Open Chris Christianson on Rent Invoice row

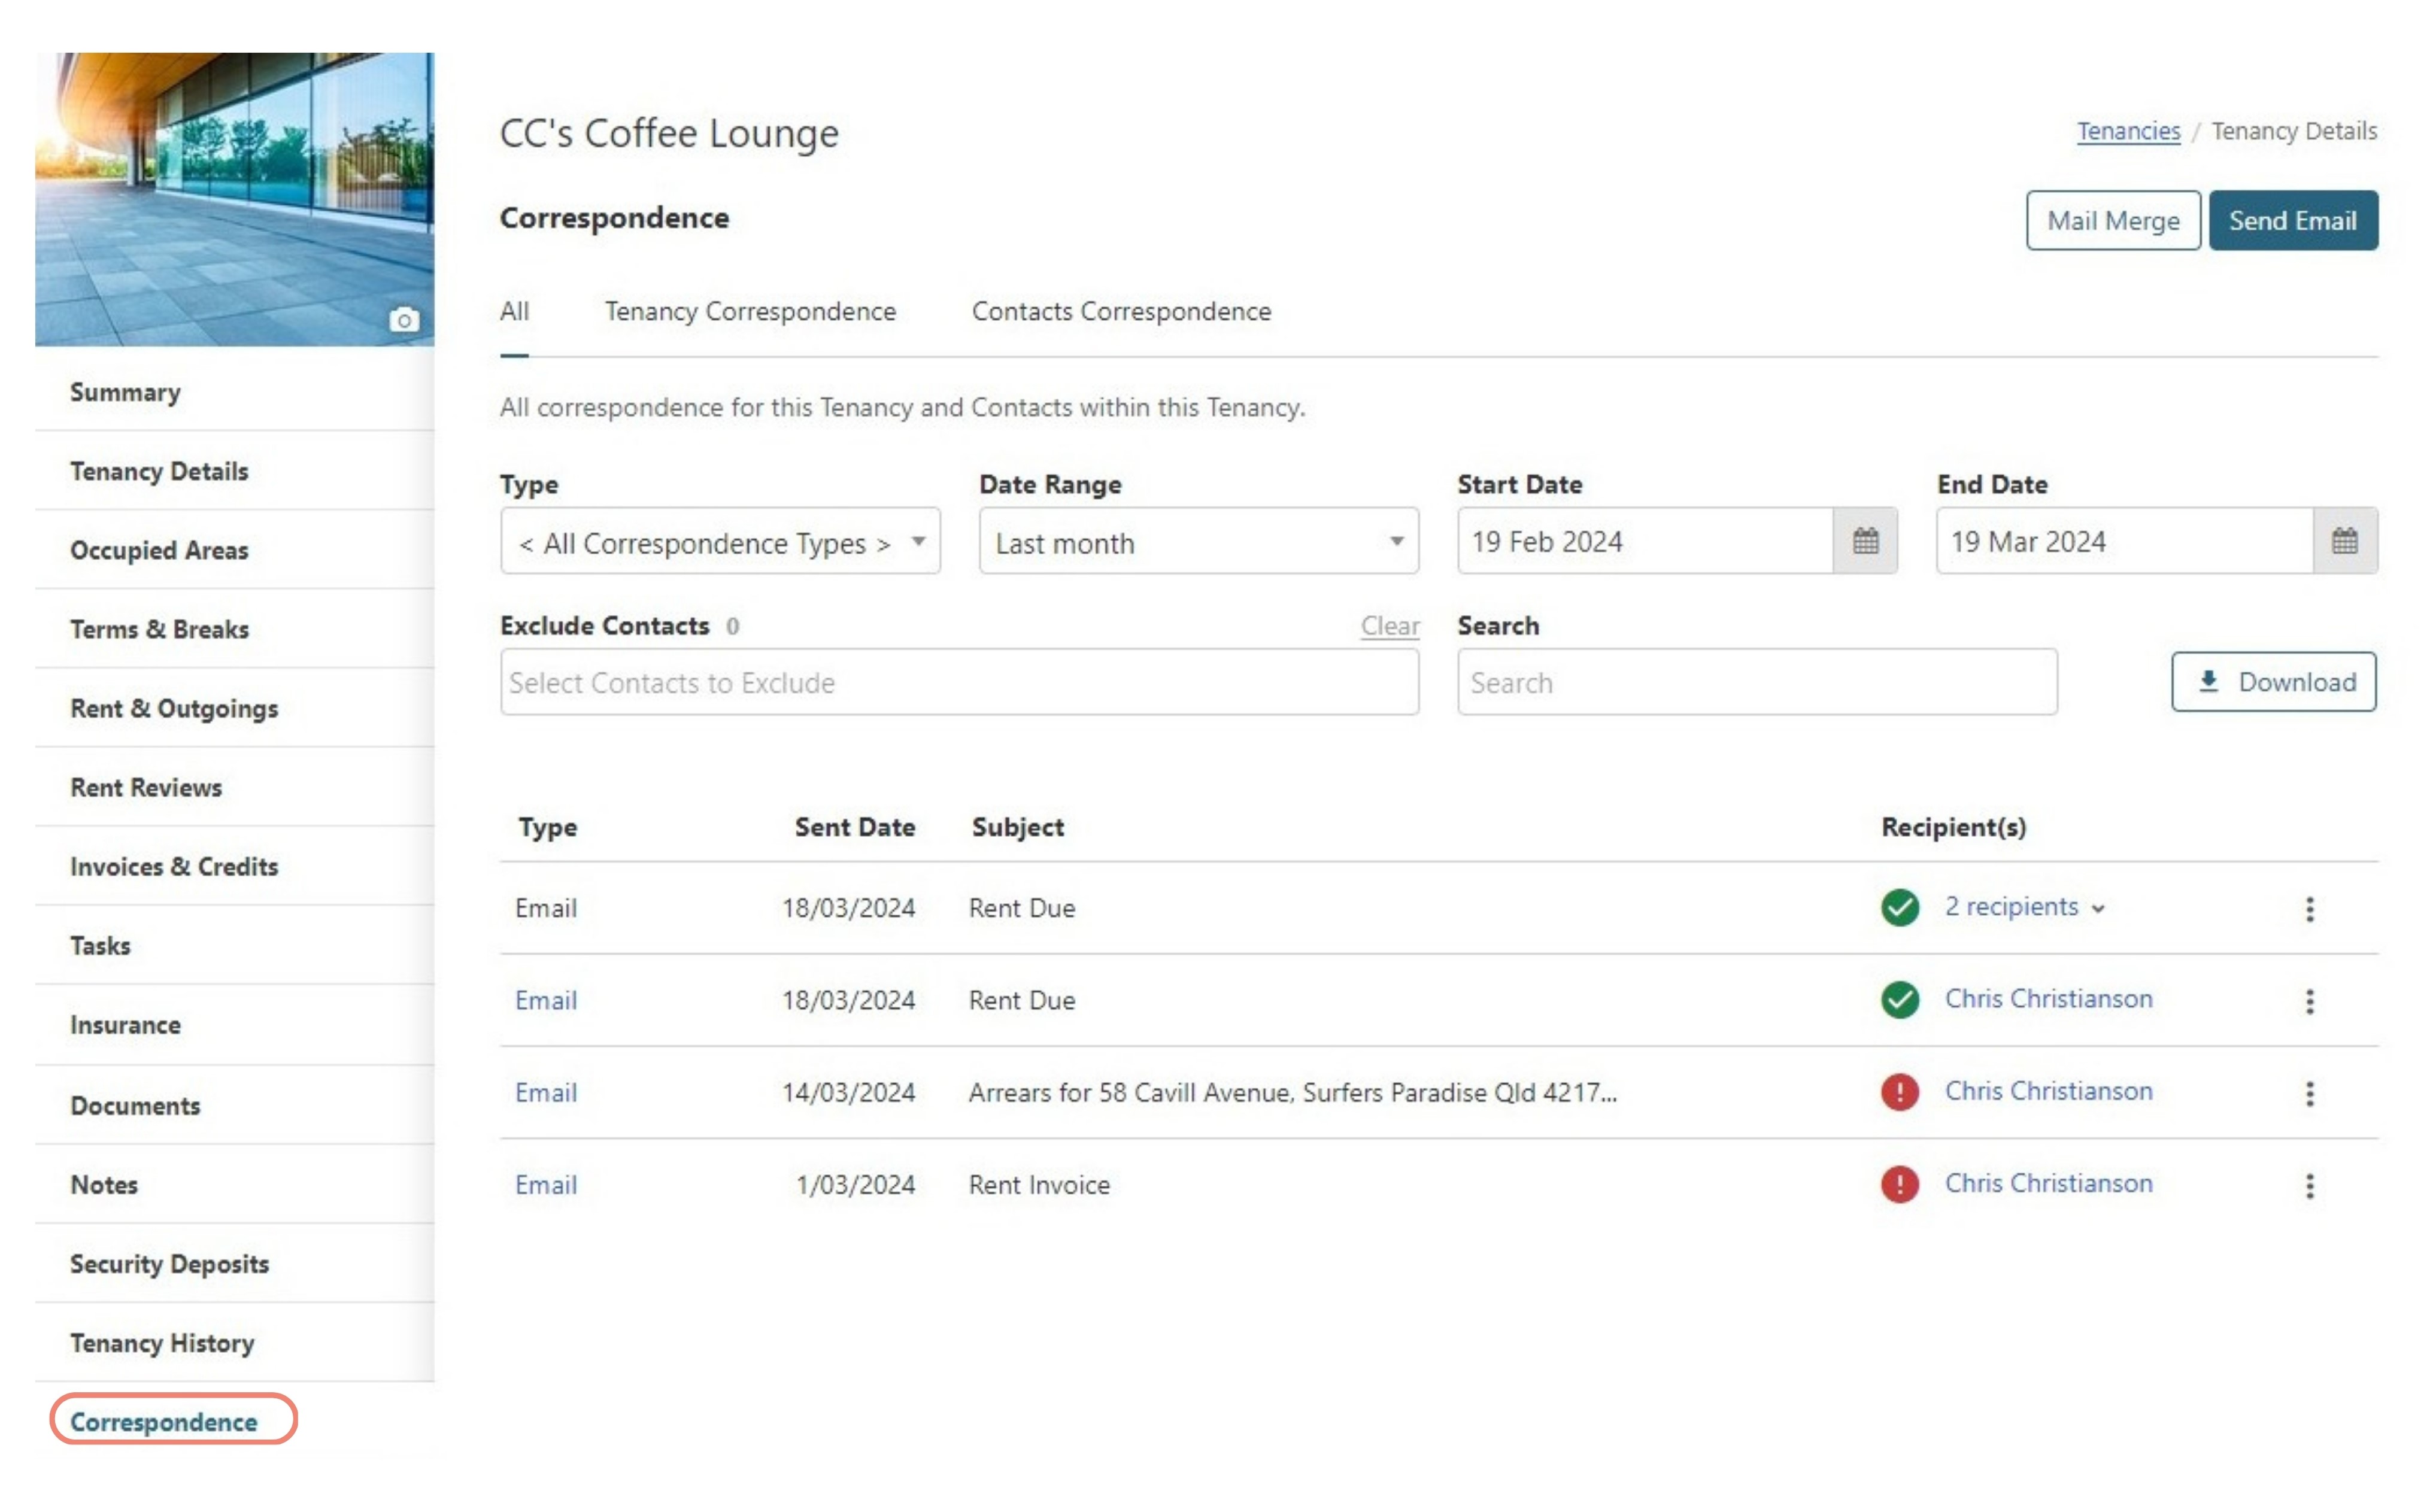2049,1184
